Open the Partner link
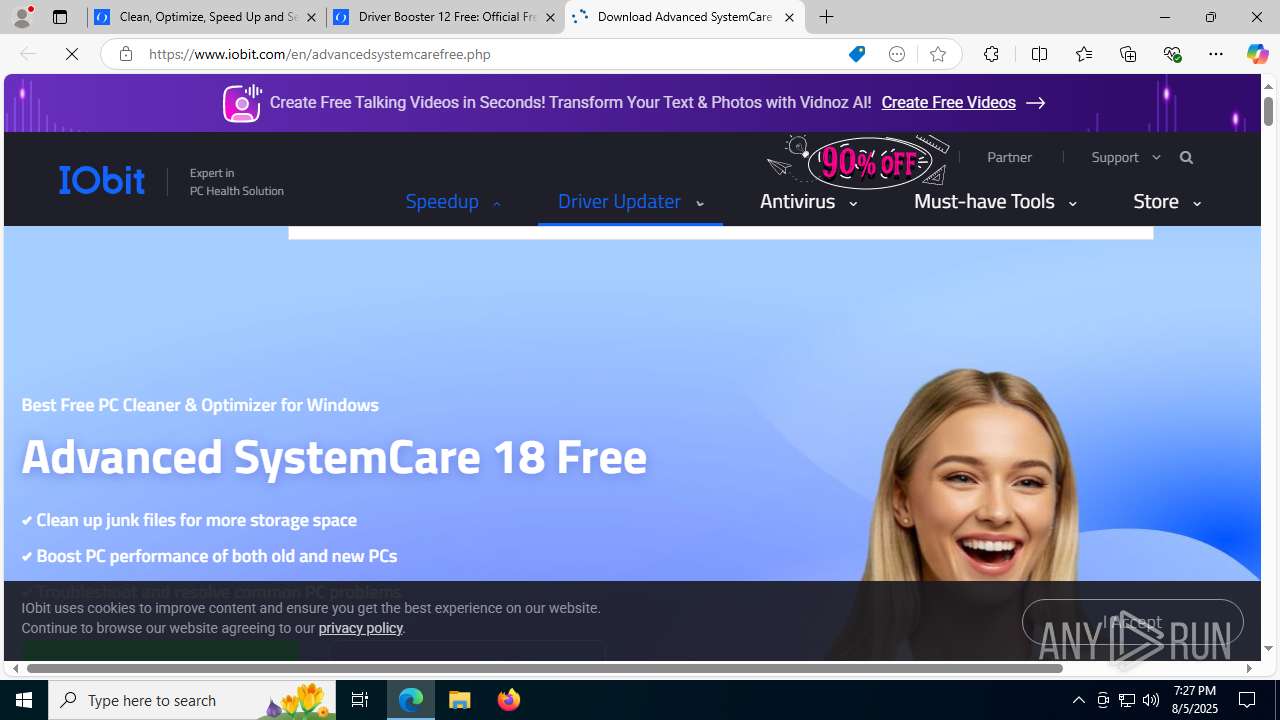1280x720 pixels. pos(1009,157)
